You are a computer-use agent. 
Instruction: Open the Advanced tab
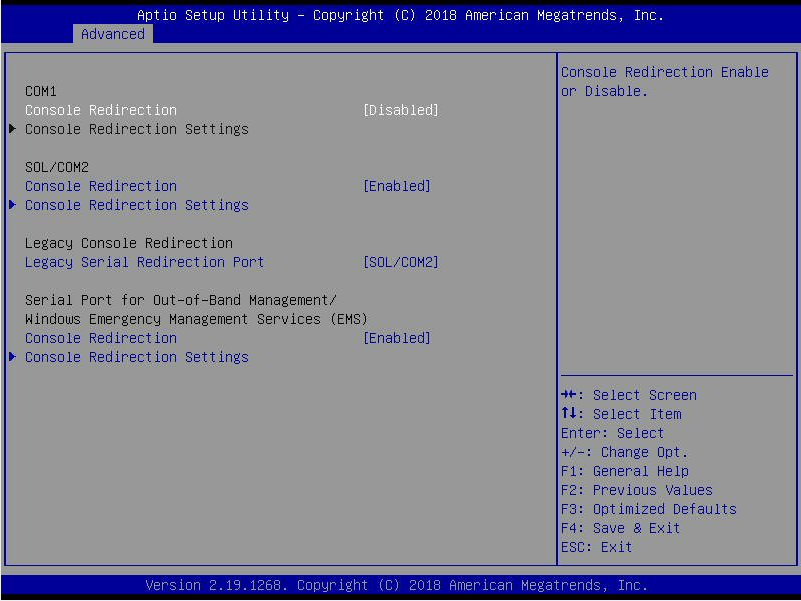112,34
